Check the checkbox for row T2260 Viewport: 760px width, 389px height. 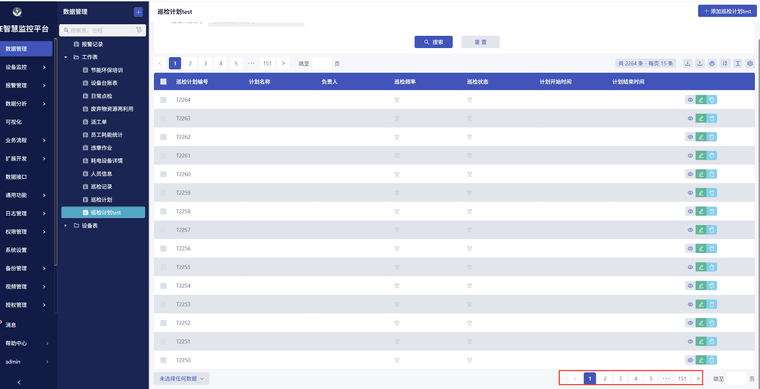(x=163, y=174)
